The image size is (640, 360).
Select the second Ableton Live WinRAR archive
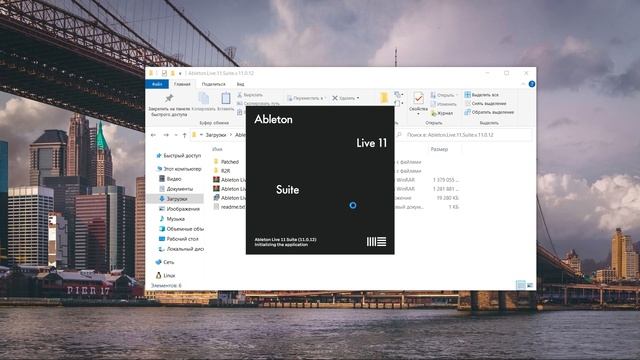[229, 189]
